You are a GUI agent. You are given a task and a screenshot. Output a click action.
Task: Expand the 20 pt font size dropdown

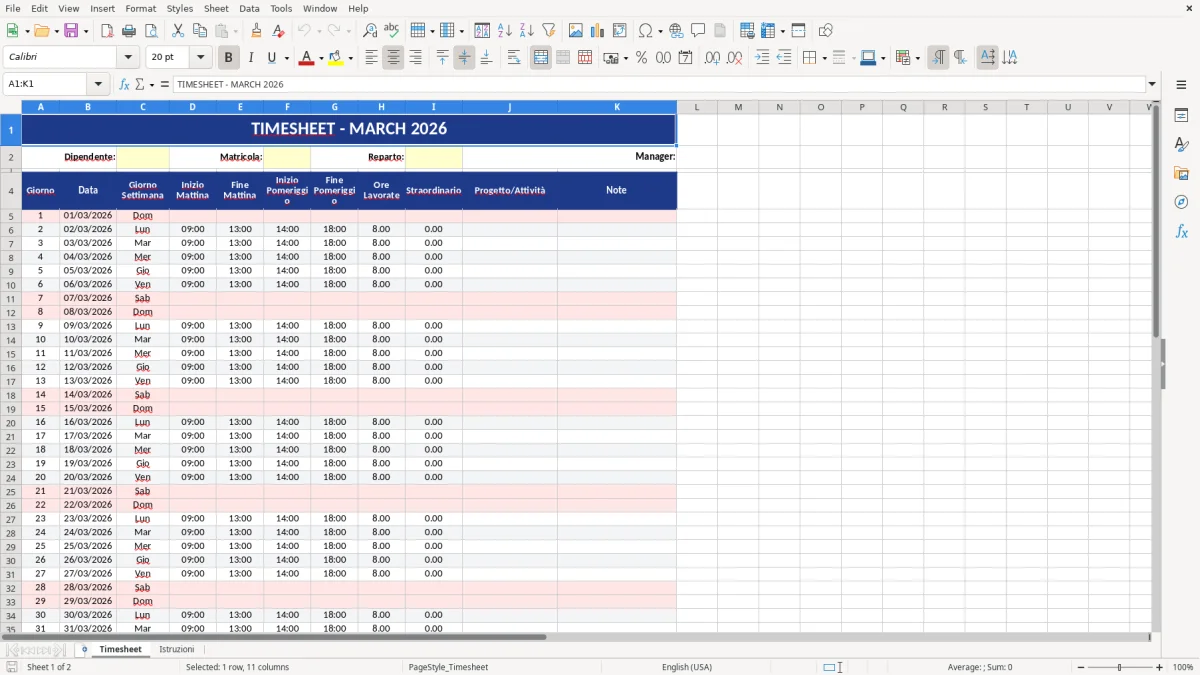coord(201,58)
